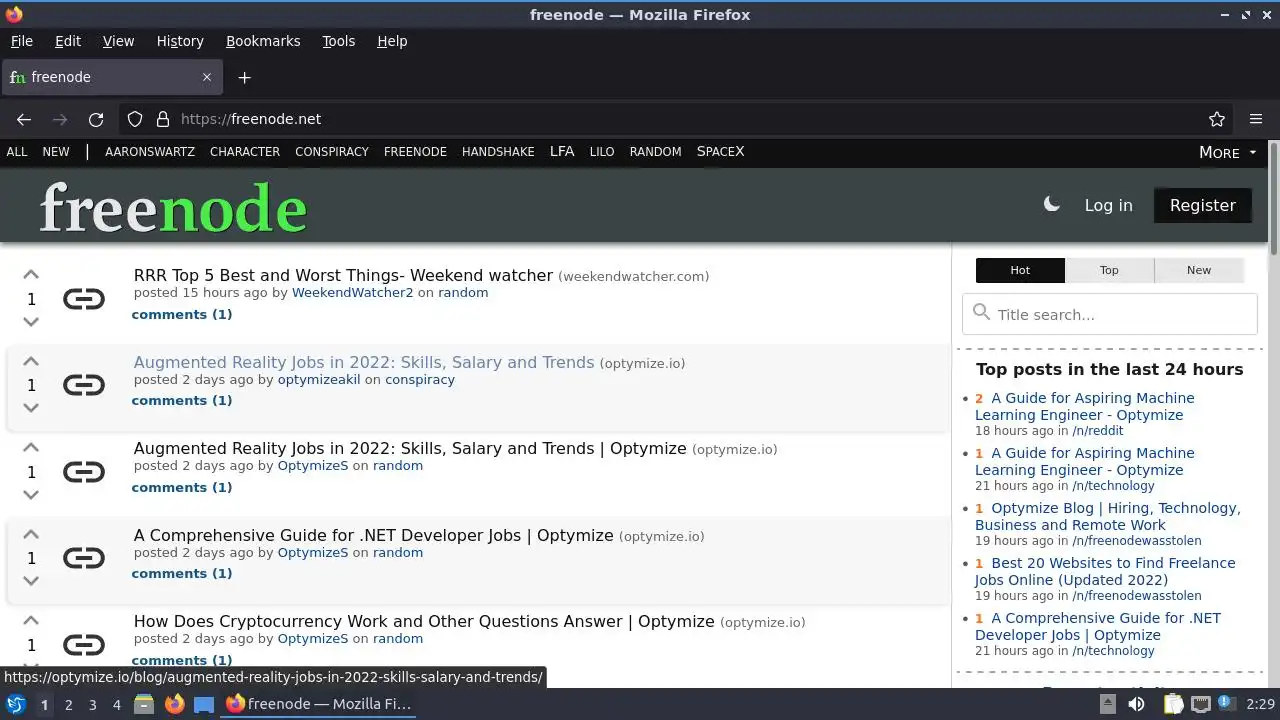Viewport: 1280px width, 720px height.
Task: Open RRR Top 5 Best and Worst Things title
Action: (343, 275)
